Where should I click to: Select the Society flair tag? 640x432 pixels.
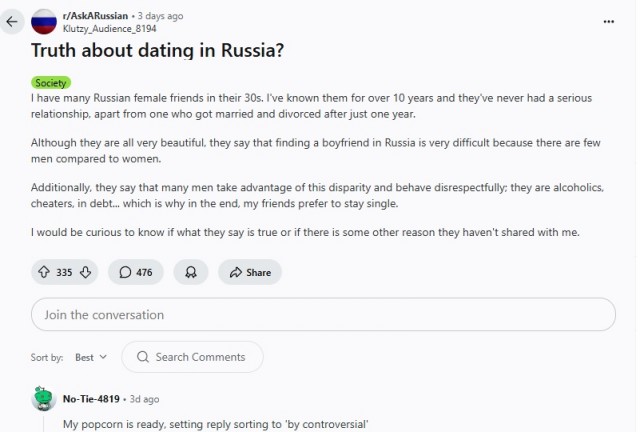(x=50, y=83)
